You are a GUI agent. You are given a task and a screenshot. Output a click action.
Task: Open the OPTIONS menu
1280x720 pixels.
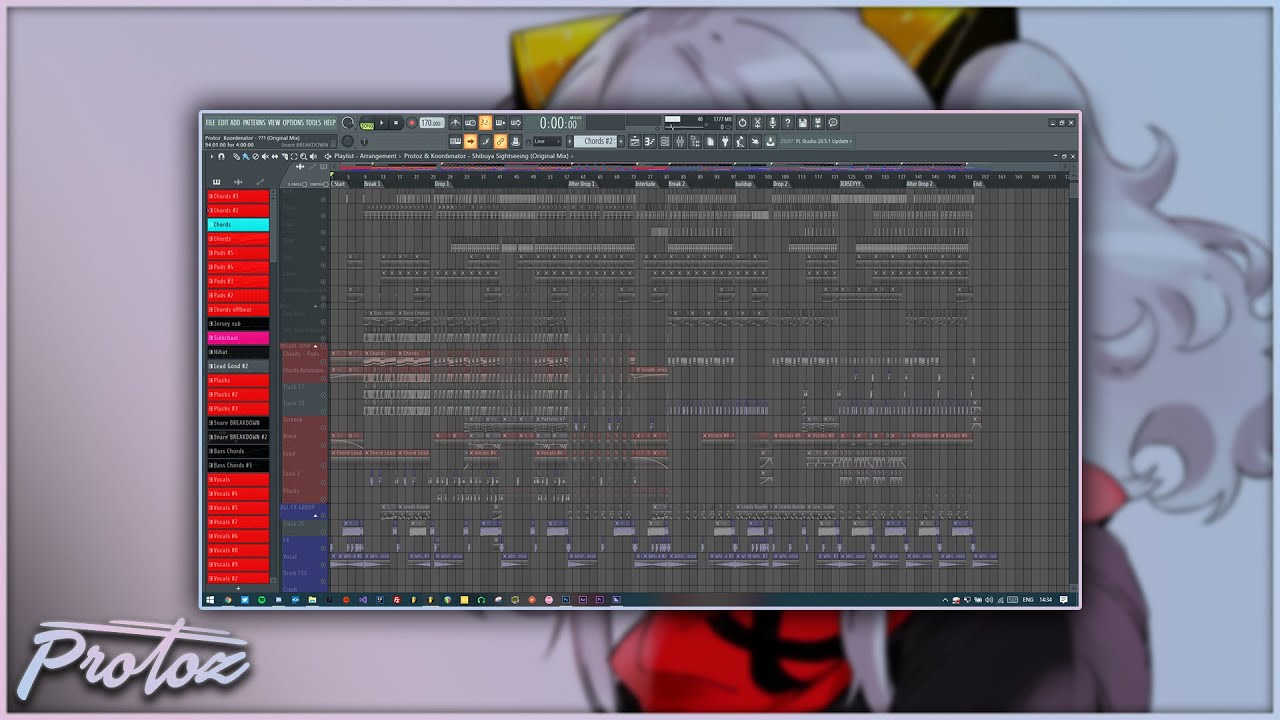coord(293,123)
